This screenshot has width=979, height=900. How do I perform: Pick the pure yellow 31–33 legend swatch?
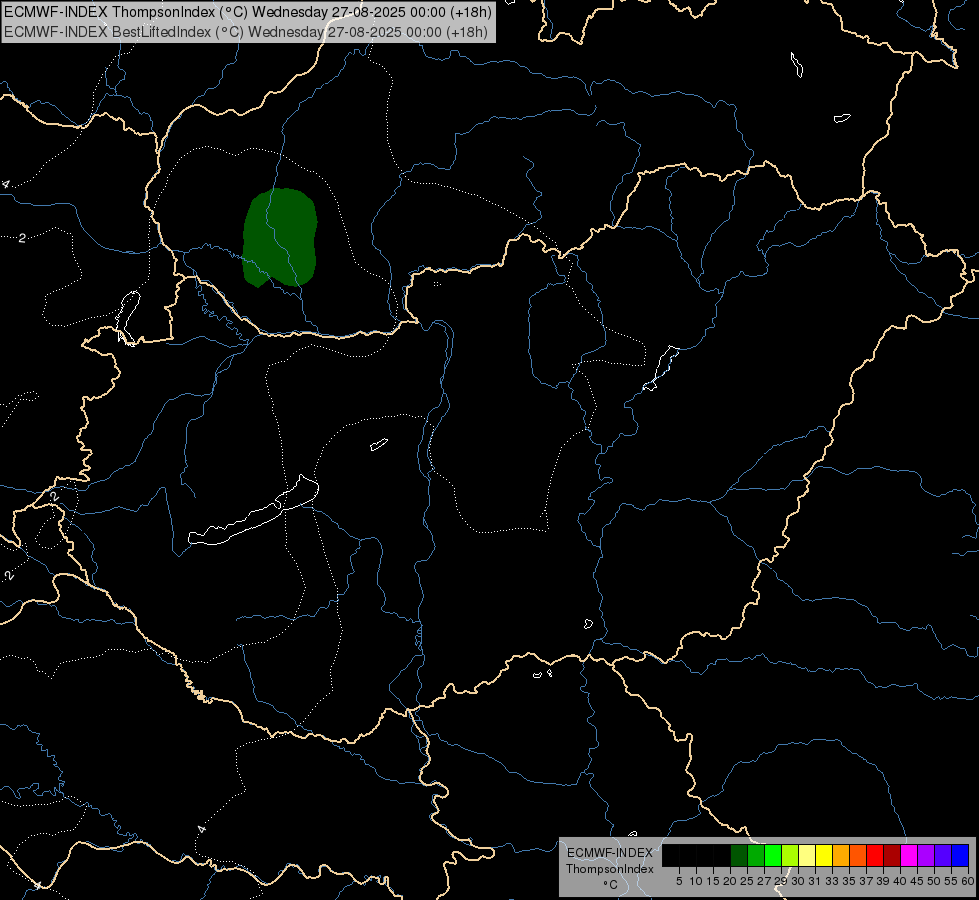[x=824, y=855]
